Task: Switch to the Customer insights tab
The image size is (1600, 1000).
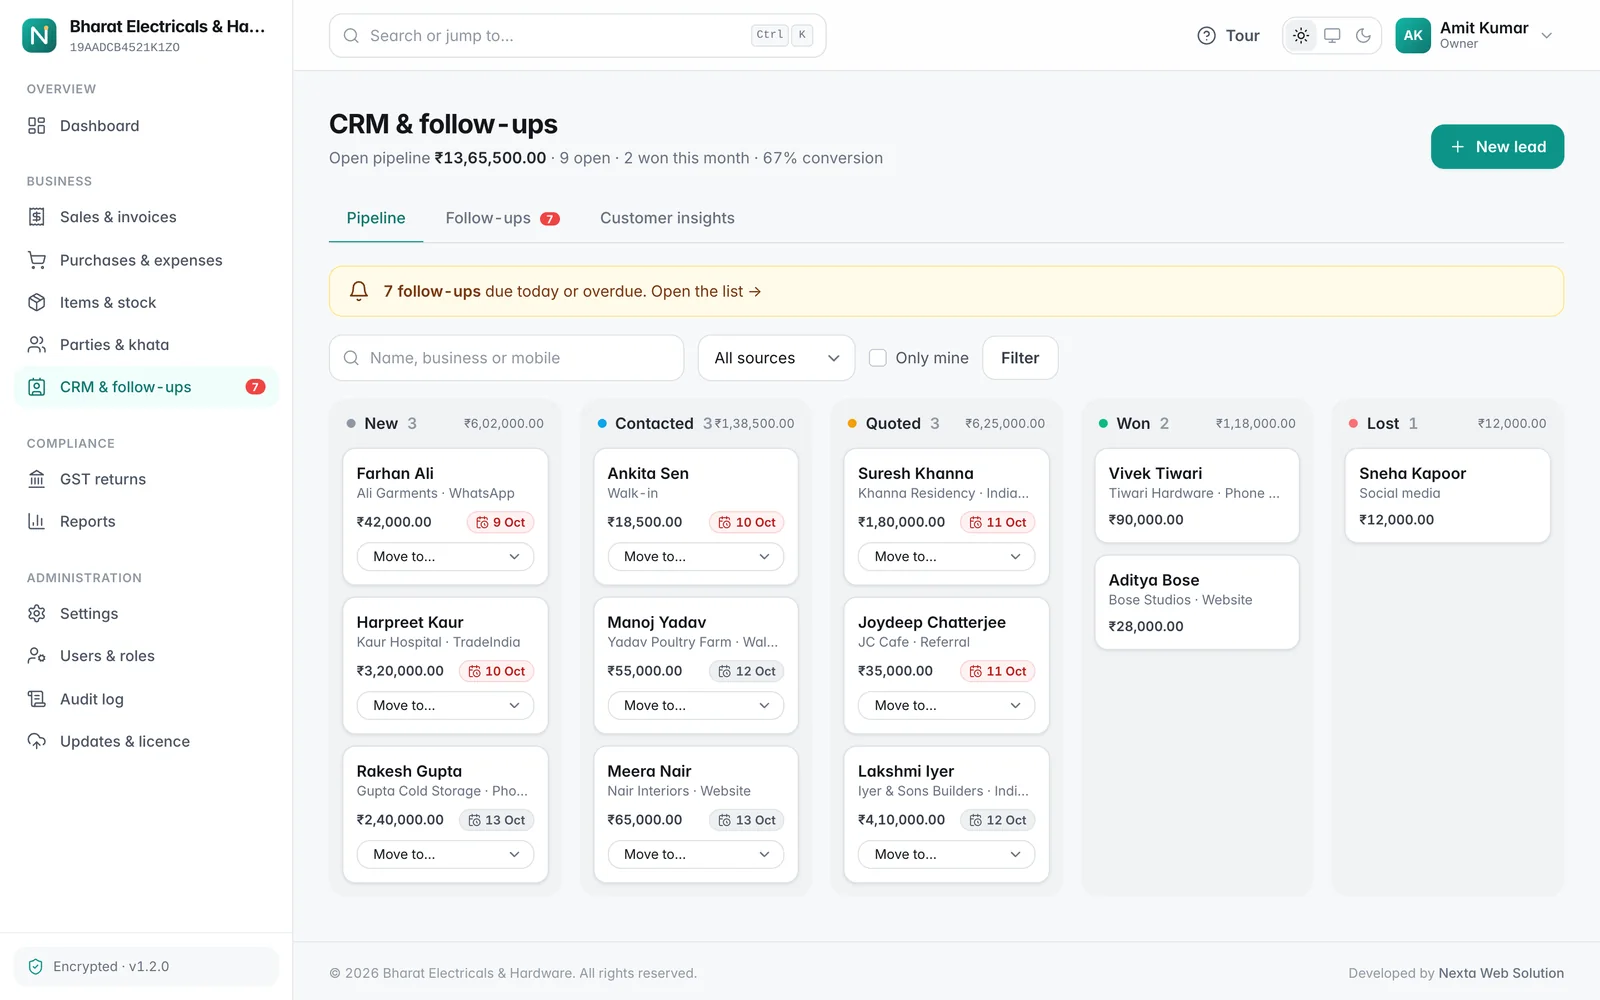Action: tap(667, 218)
